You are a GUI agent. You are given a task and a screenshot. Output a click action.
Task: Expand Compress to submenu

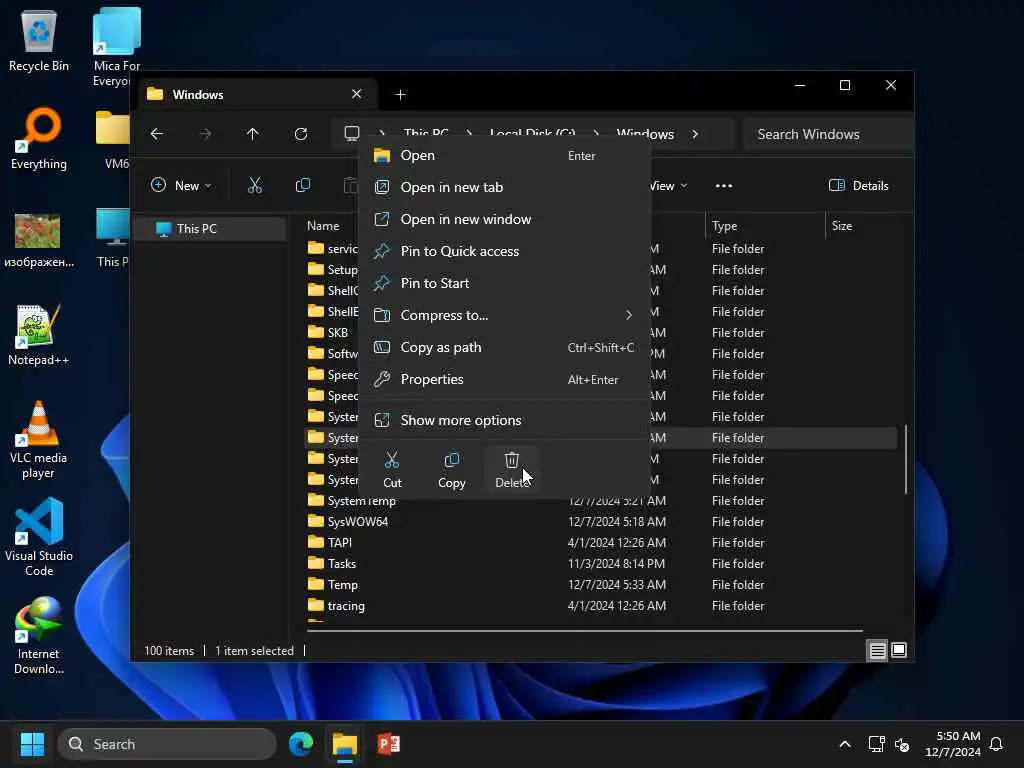click(x=504, y=315)
